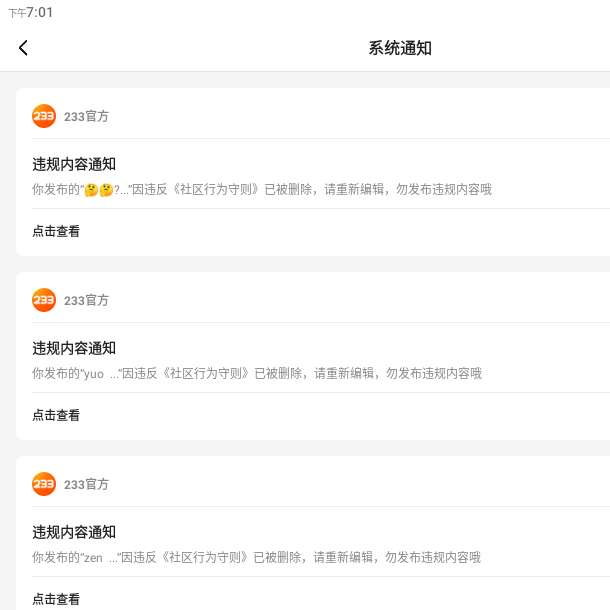Click the 系统通知 page title
This screenshot has width=610, height=610.
coord(400,48)
